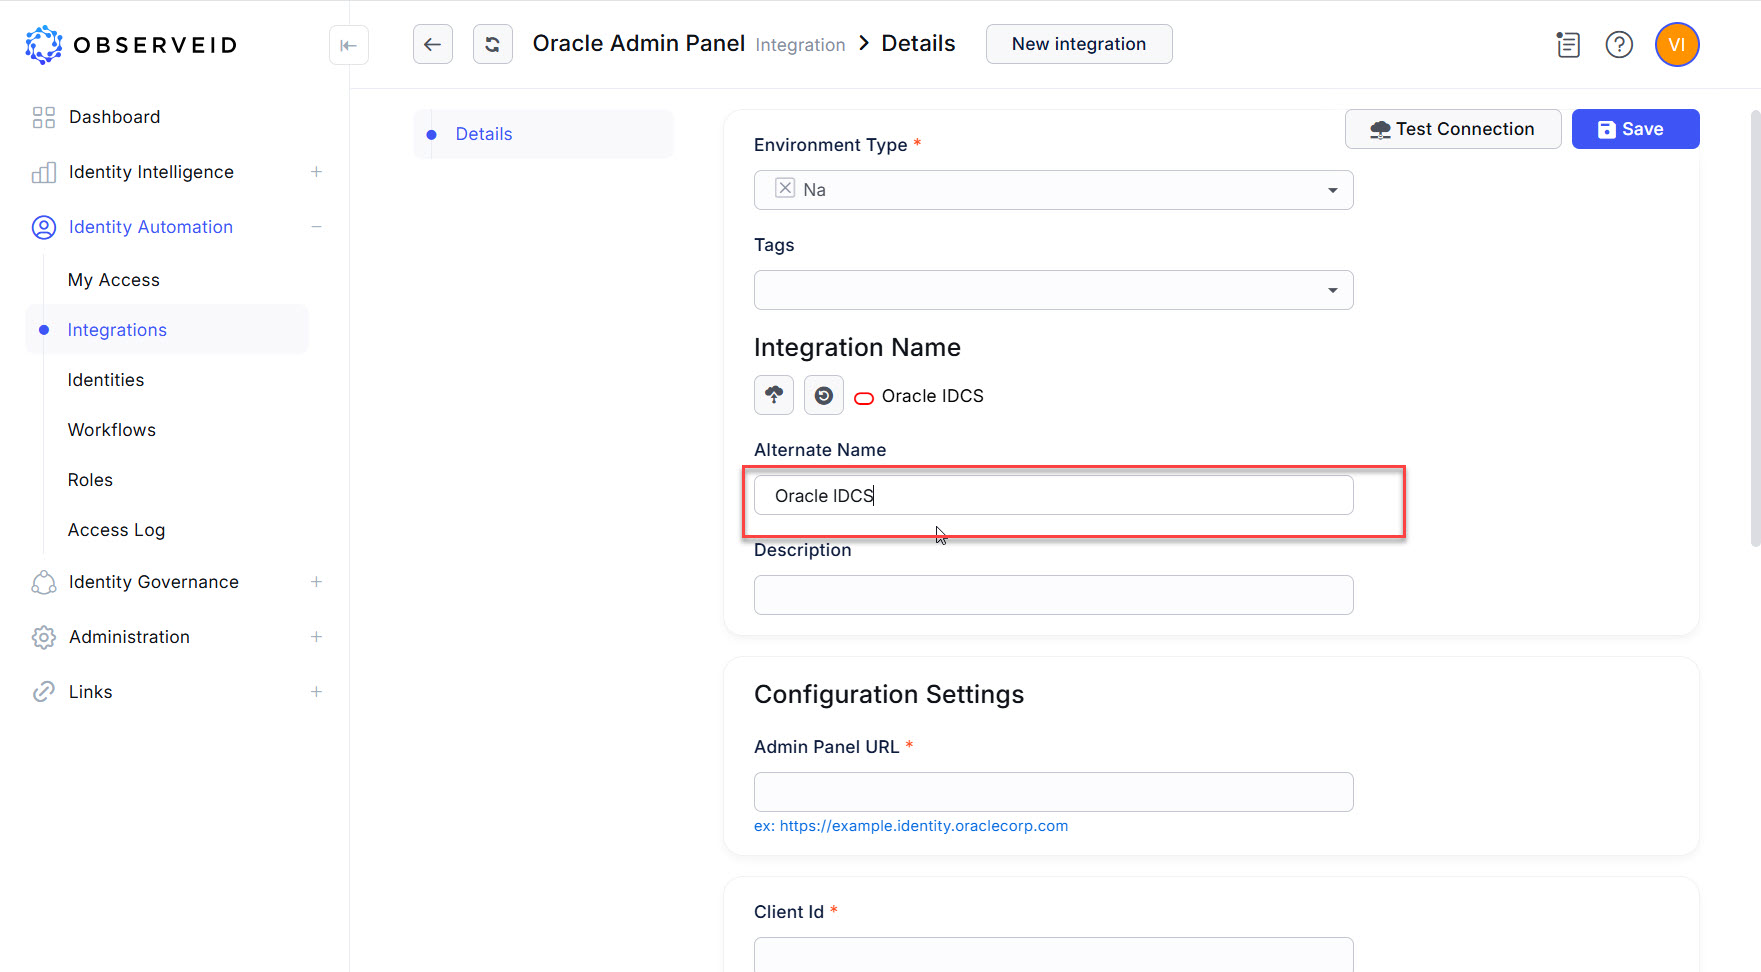Click the cloud upload icon near Integration Name

pyautogui.click(x=773, y=395)
